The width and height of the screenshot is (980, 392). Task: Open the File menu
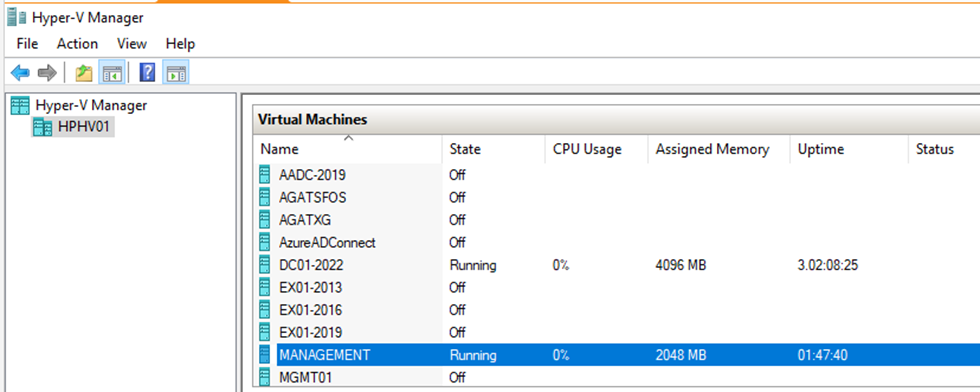tap(28, 44)
